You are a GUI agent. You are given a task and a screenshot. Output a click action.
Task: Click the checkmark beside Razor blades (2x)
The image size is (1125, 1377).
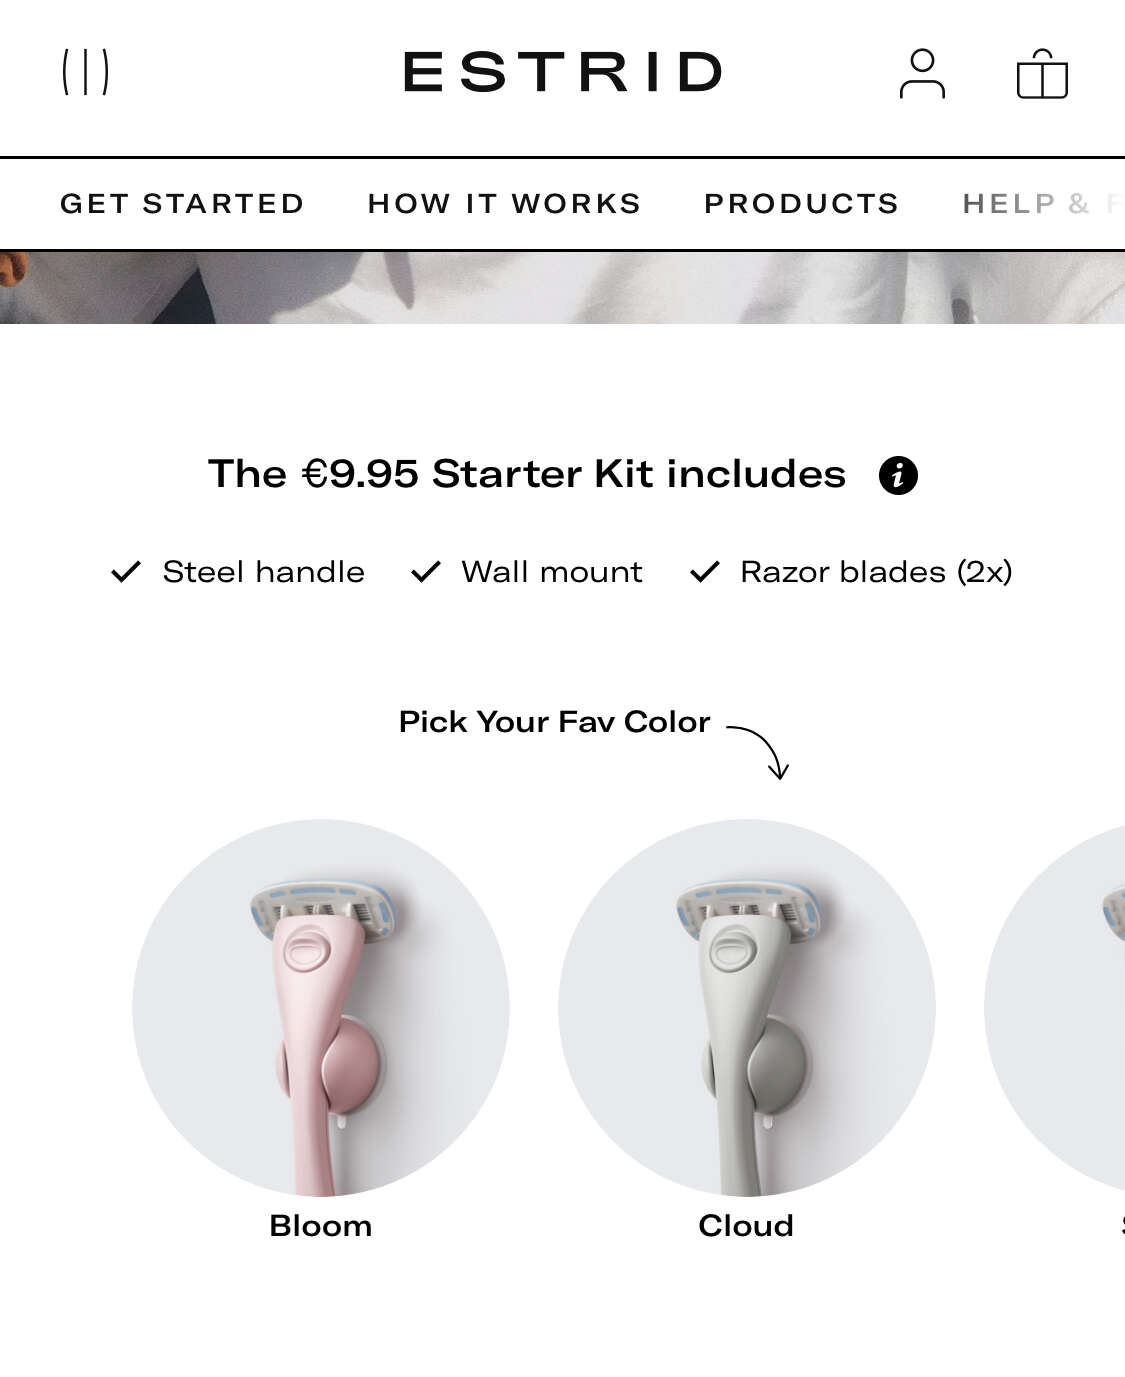click(705, 572)
